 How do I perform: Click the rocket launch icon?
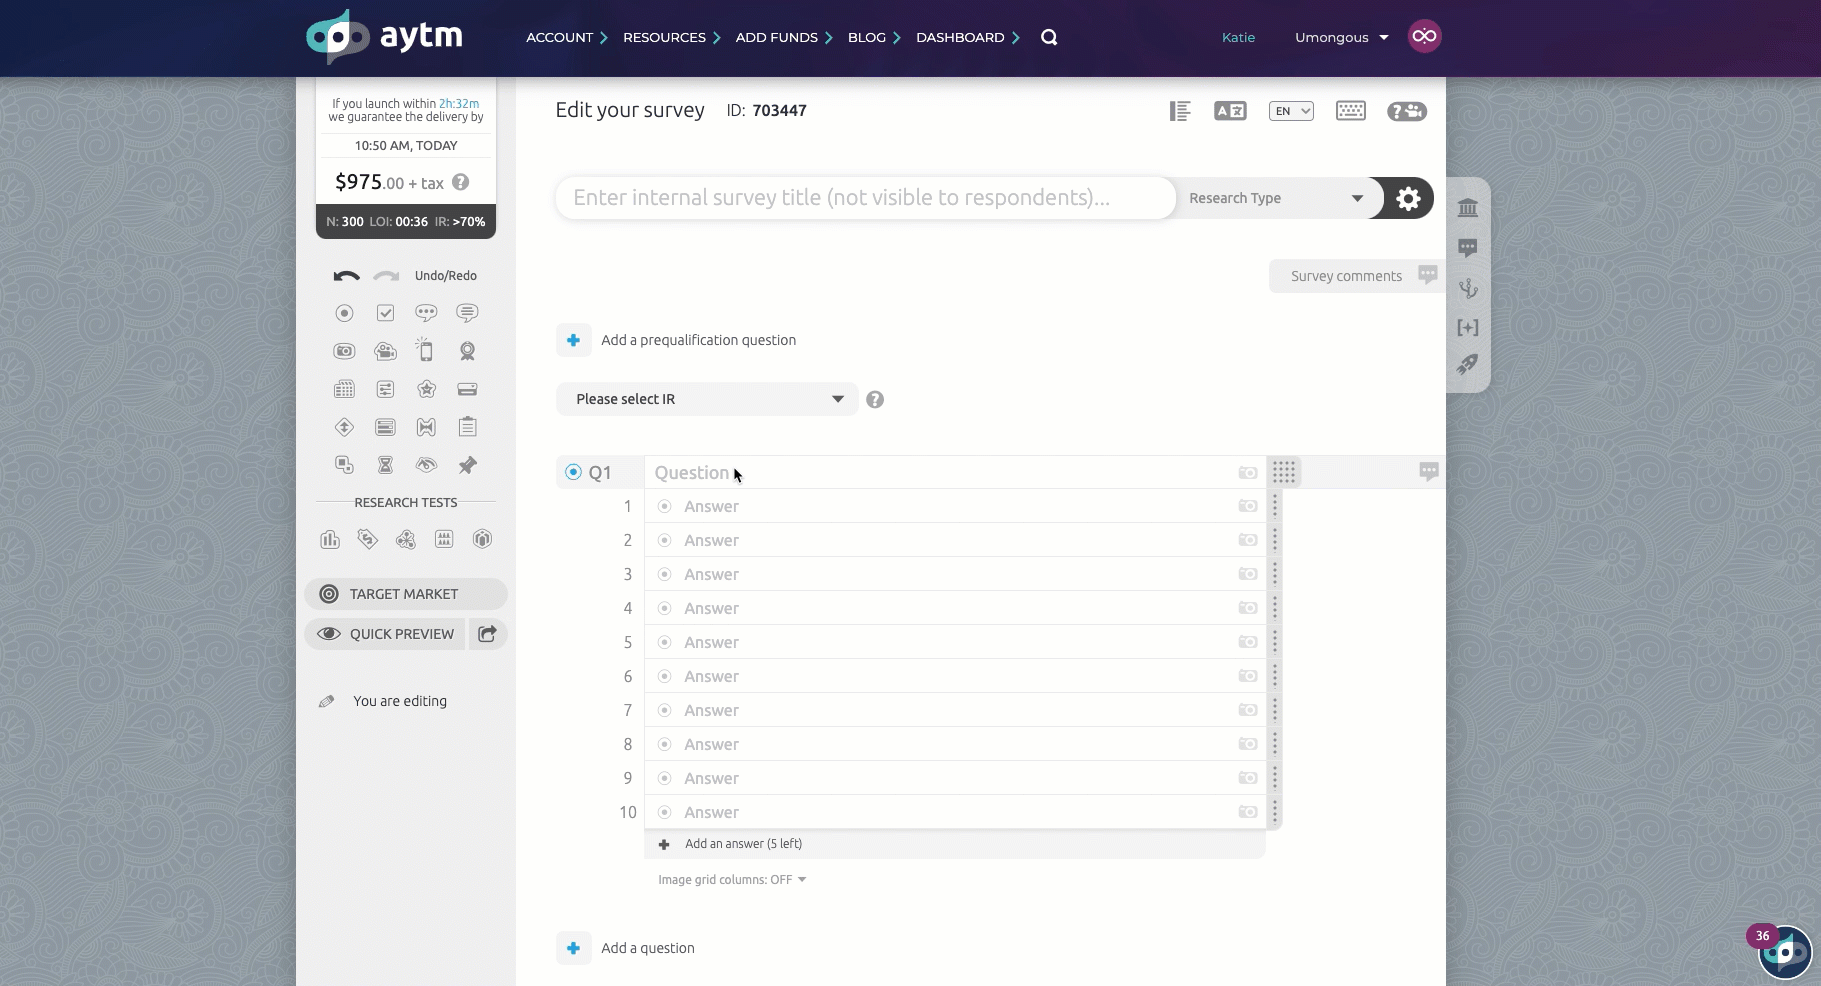[x=1467, y=365]
